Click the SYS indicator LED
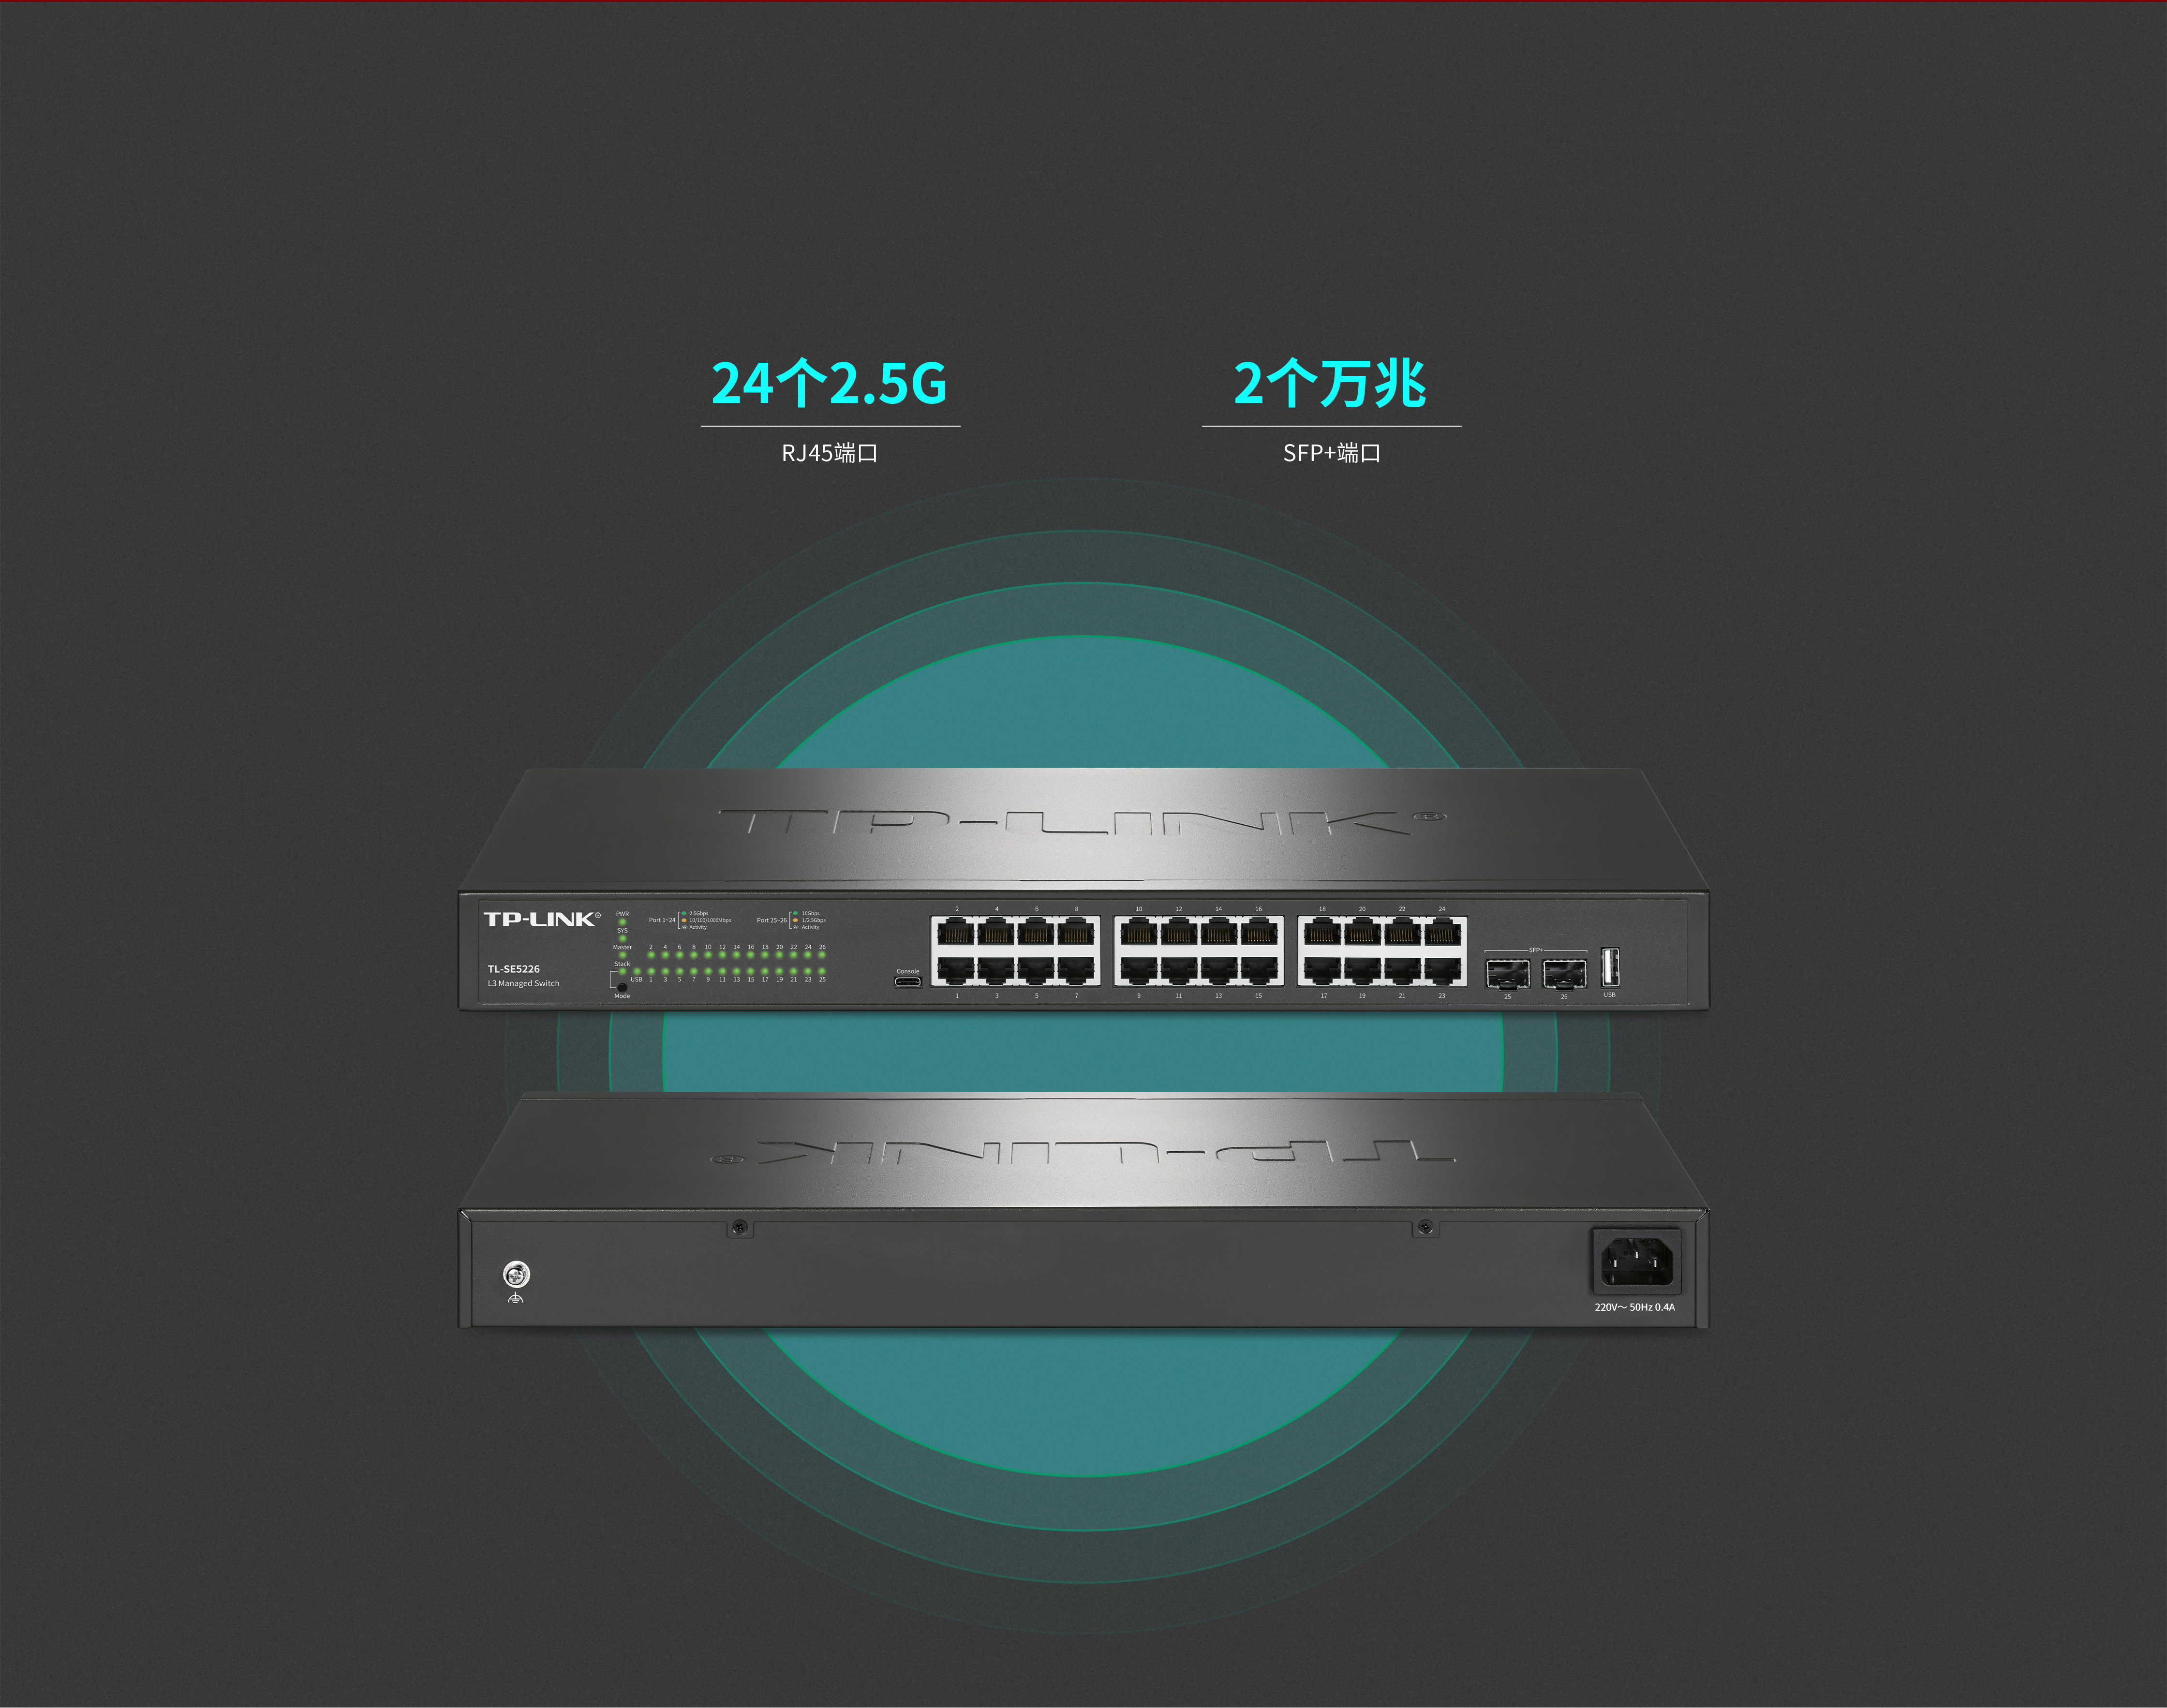 (622, 938)
